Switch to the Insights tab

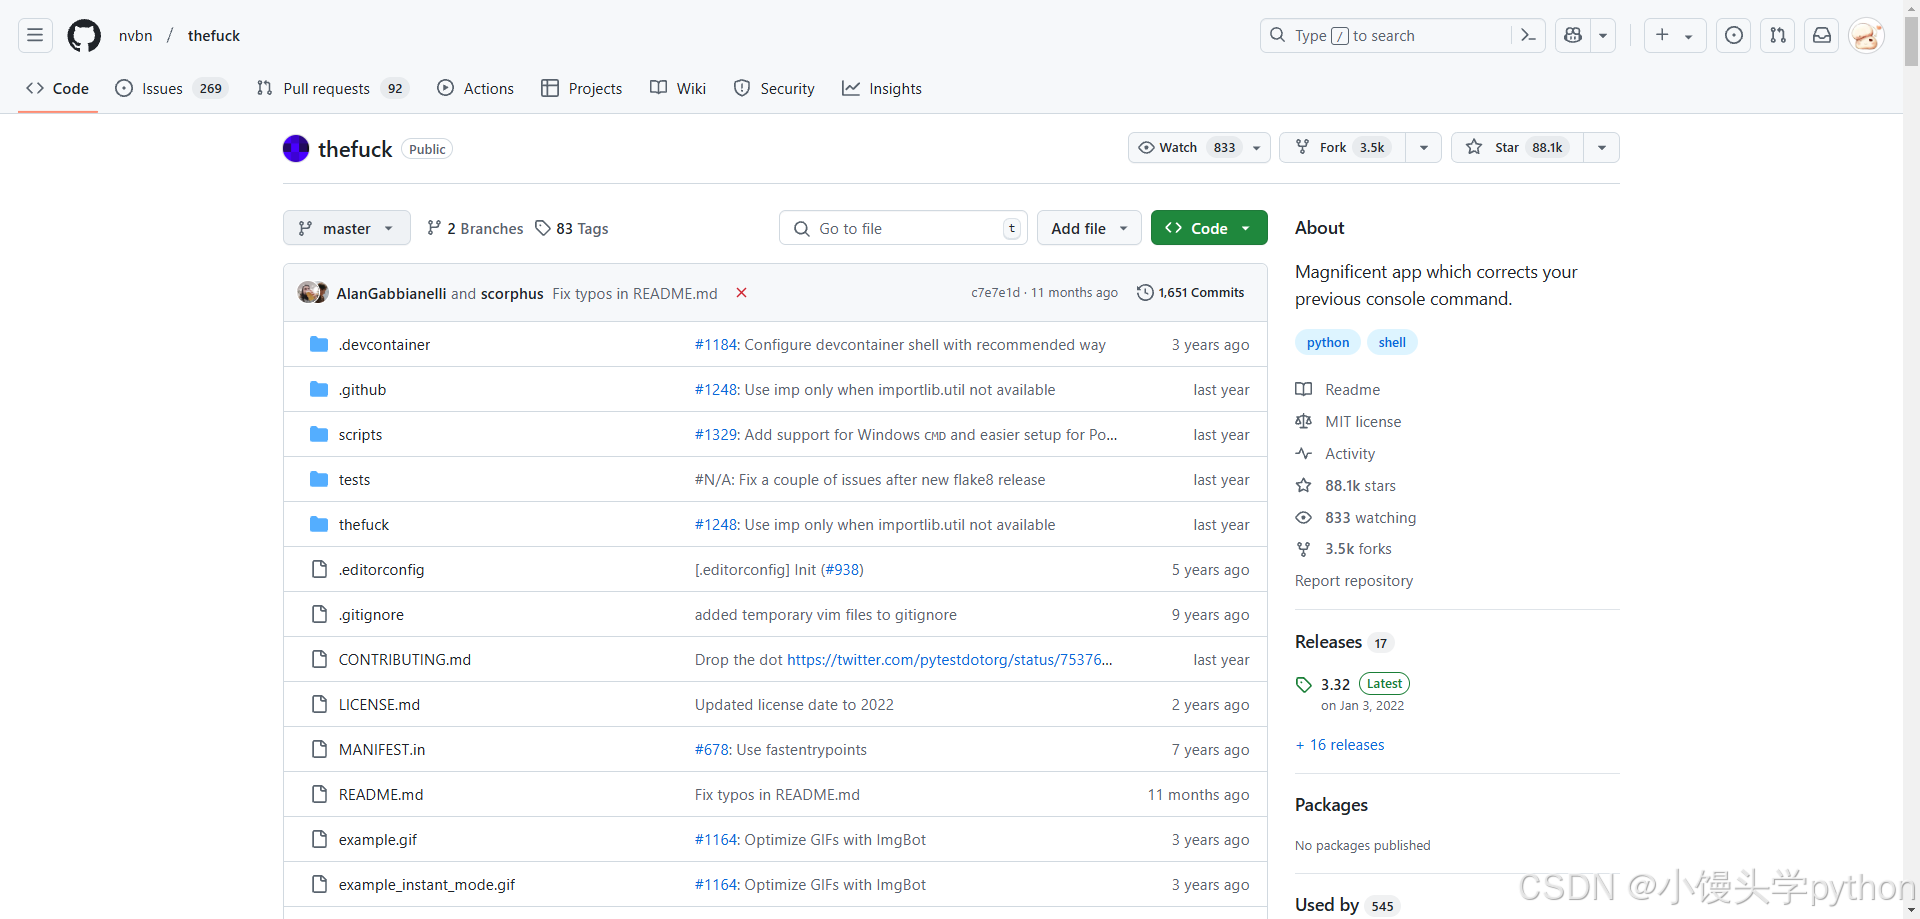[882, 88]
